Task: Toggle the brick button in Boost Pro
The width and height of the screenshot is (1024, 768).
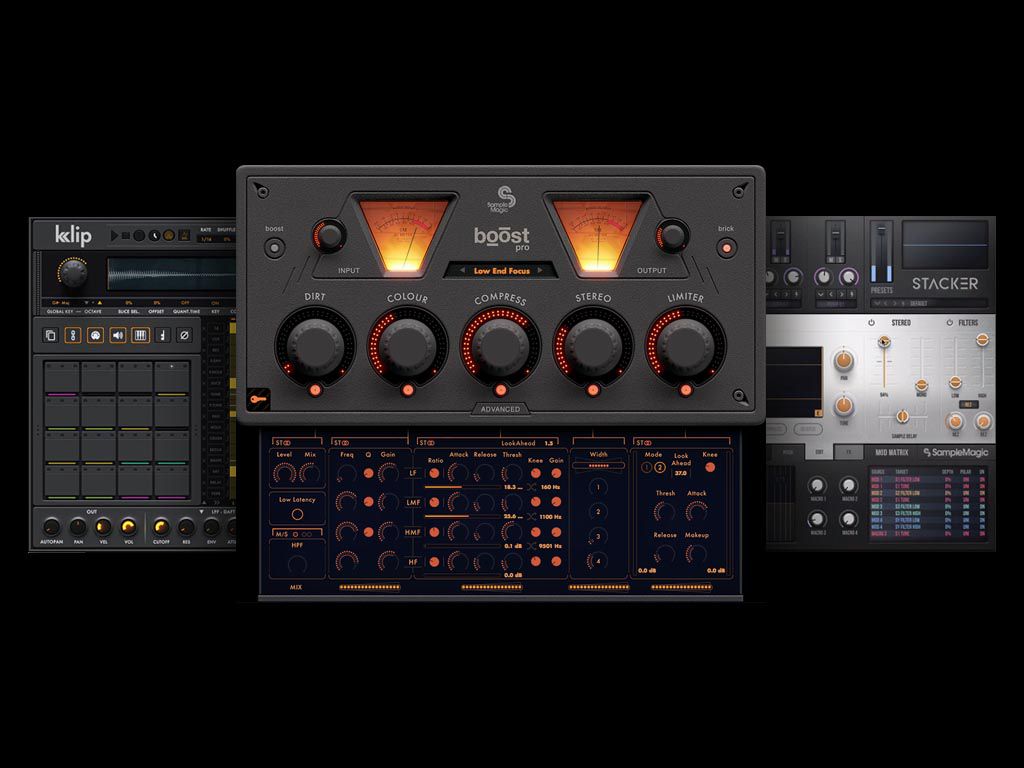Action: click(726, 248)
